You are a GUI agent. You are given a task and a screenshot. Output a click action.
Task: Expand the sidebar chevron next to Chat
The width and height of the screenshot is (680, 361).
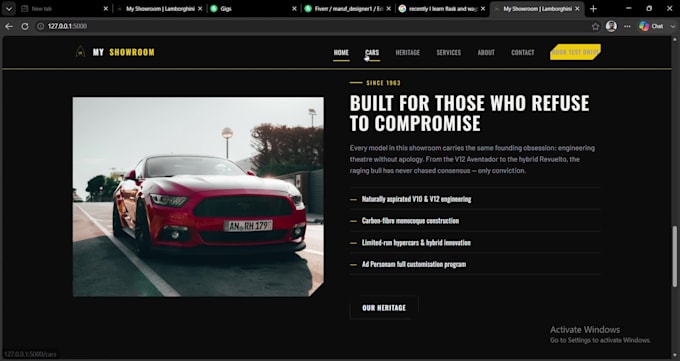pyautogui.click(x=673, y=26)
